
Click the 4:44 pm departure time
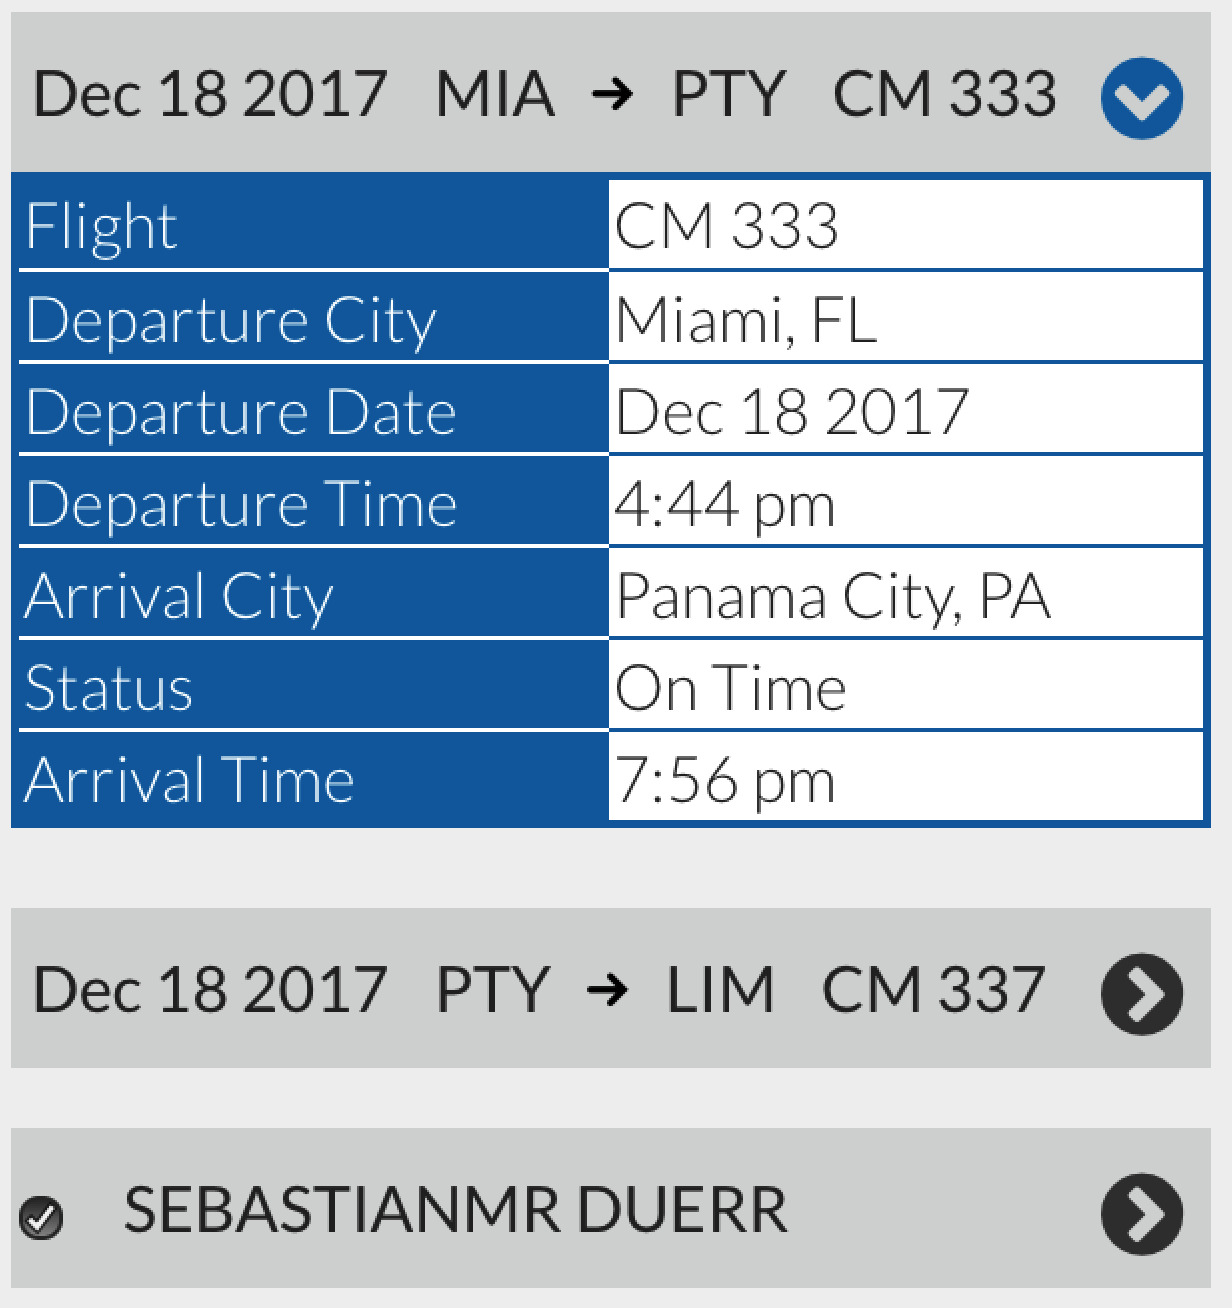725,505
